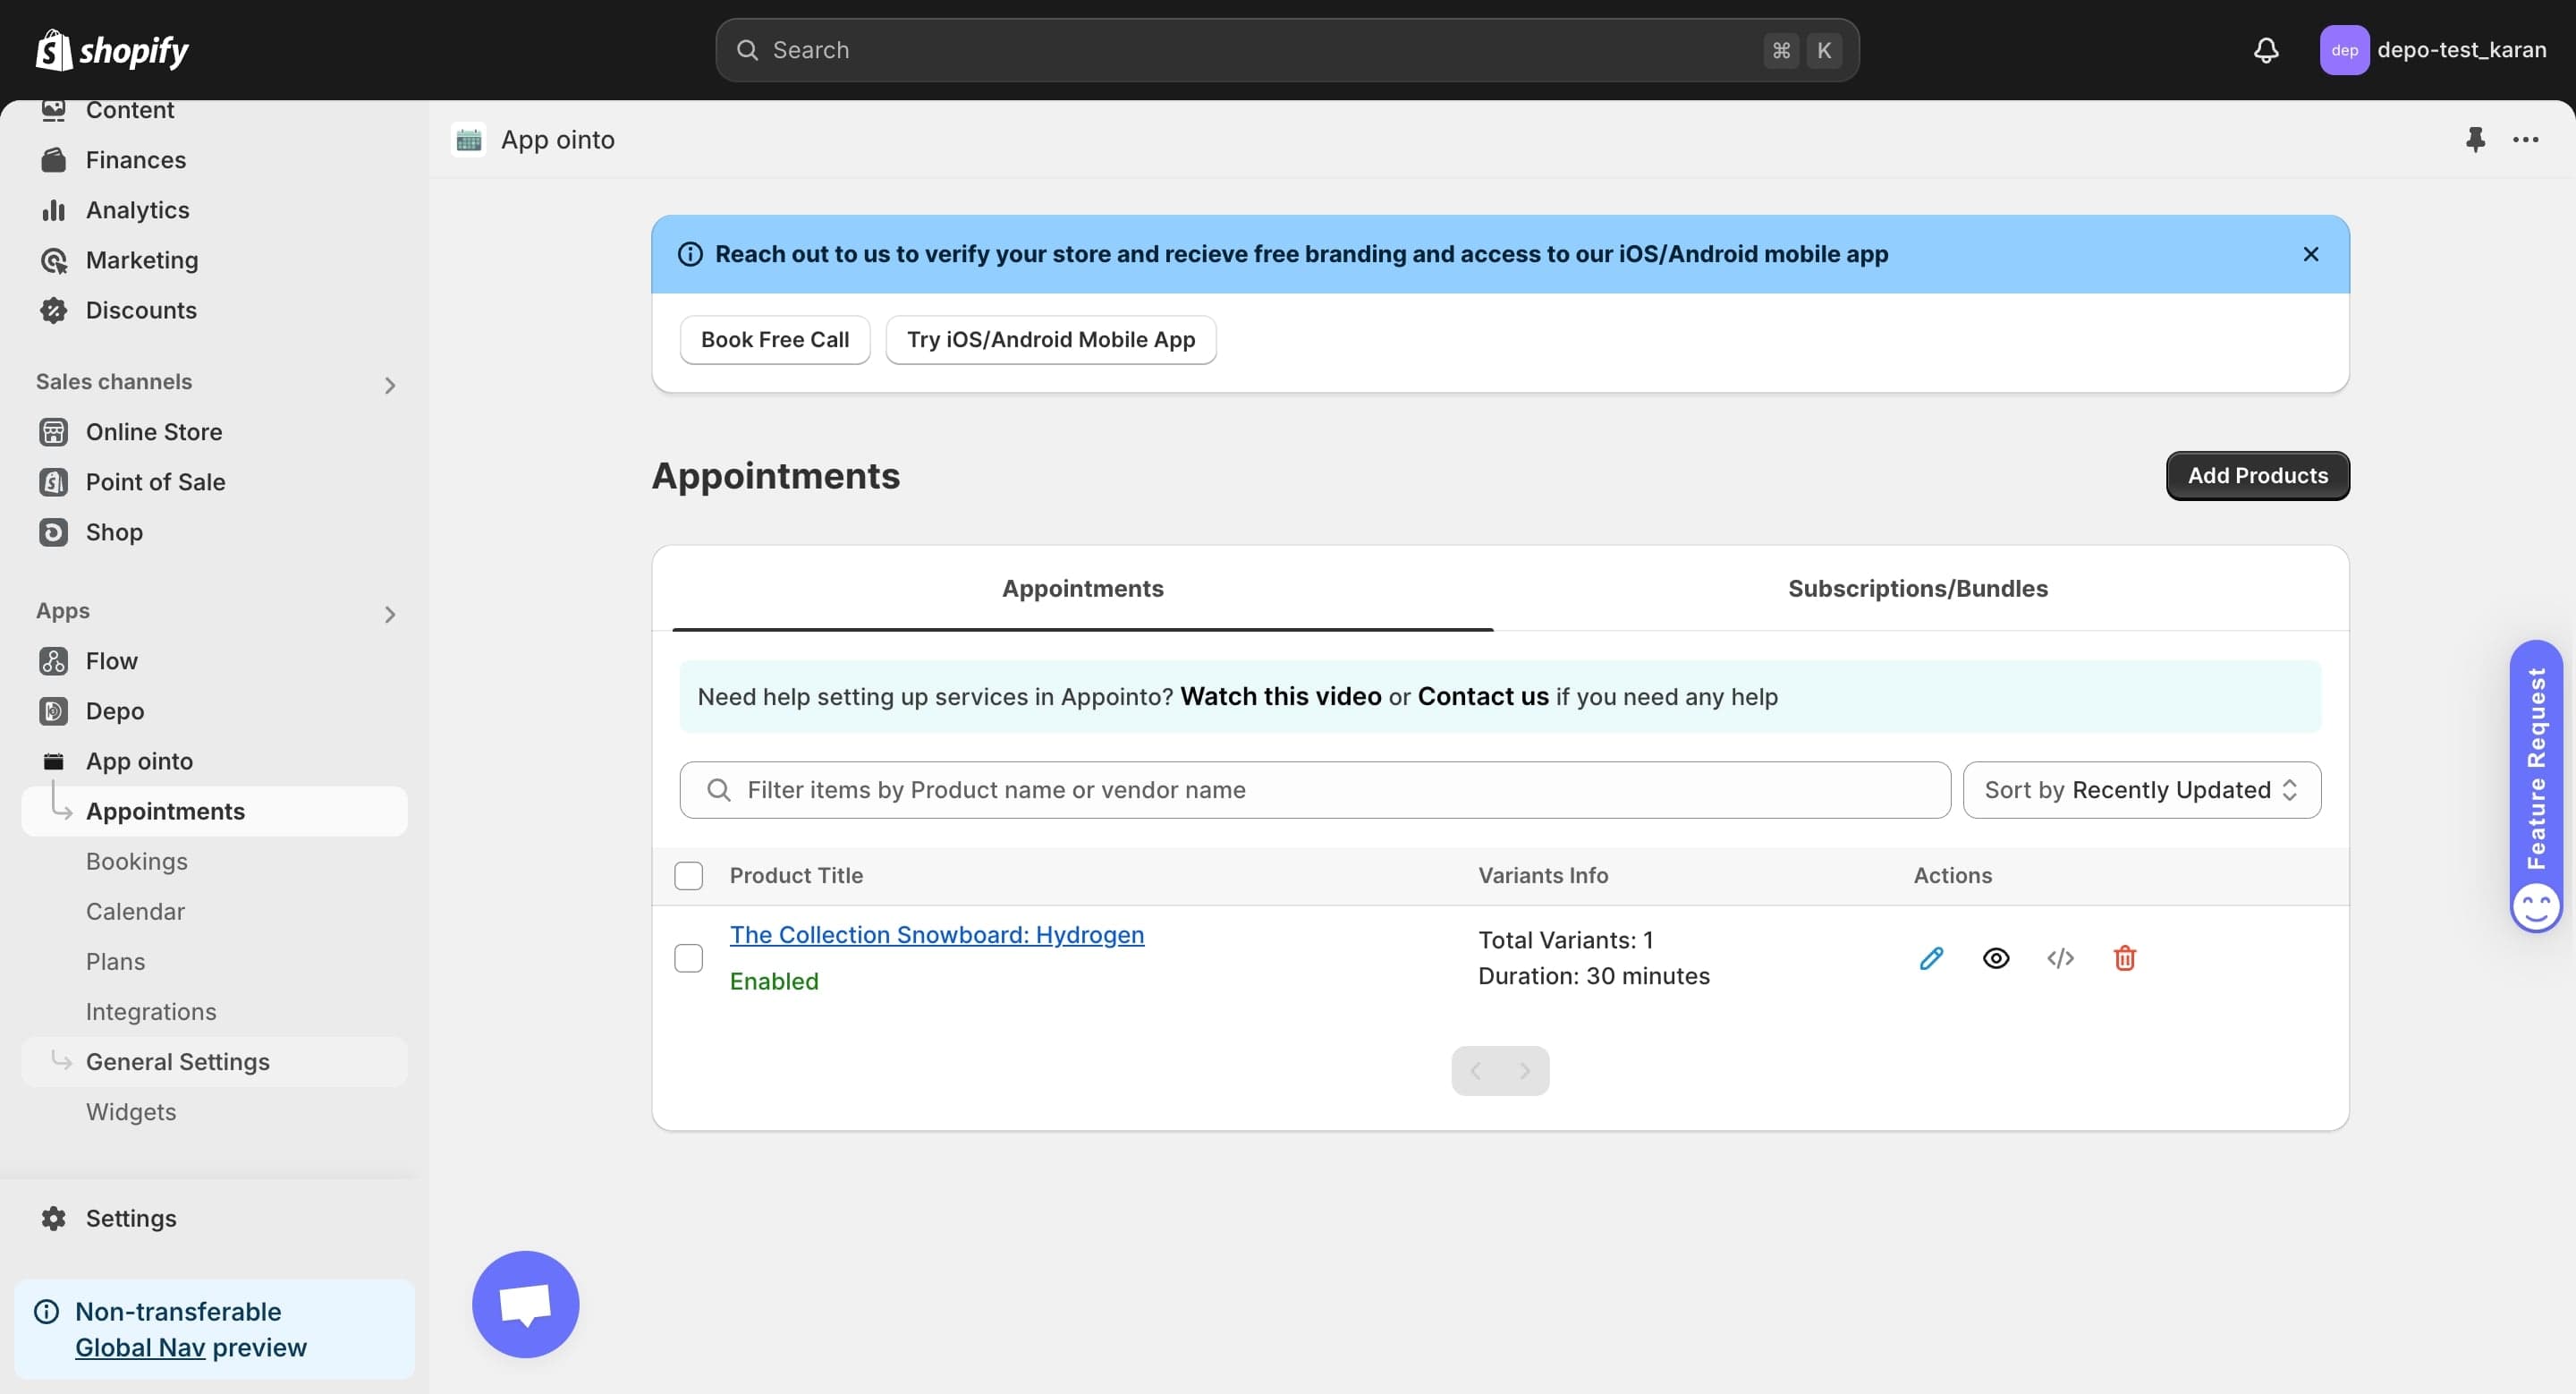The height and width of the screenshot is (1394, 2576).
Task: Click the Non-transferable info icon
Action: click(46, 1311)
